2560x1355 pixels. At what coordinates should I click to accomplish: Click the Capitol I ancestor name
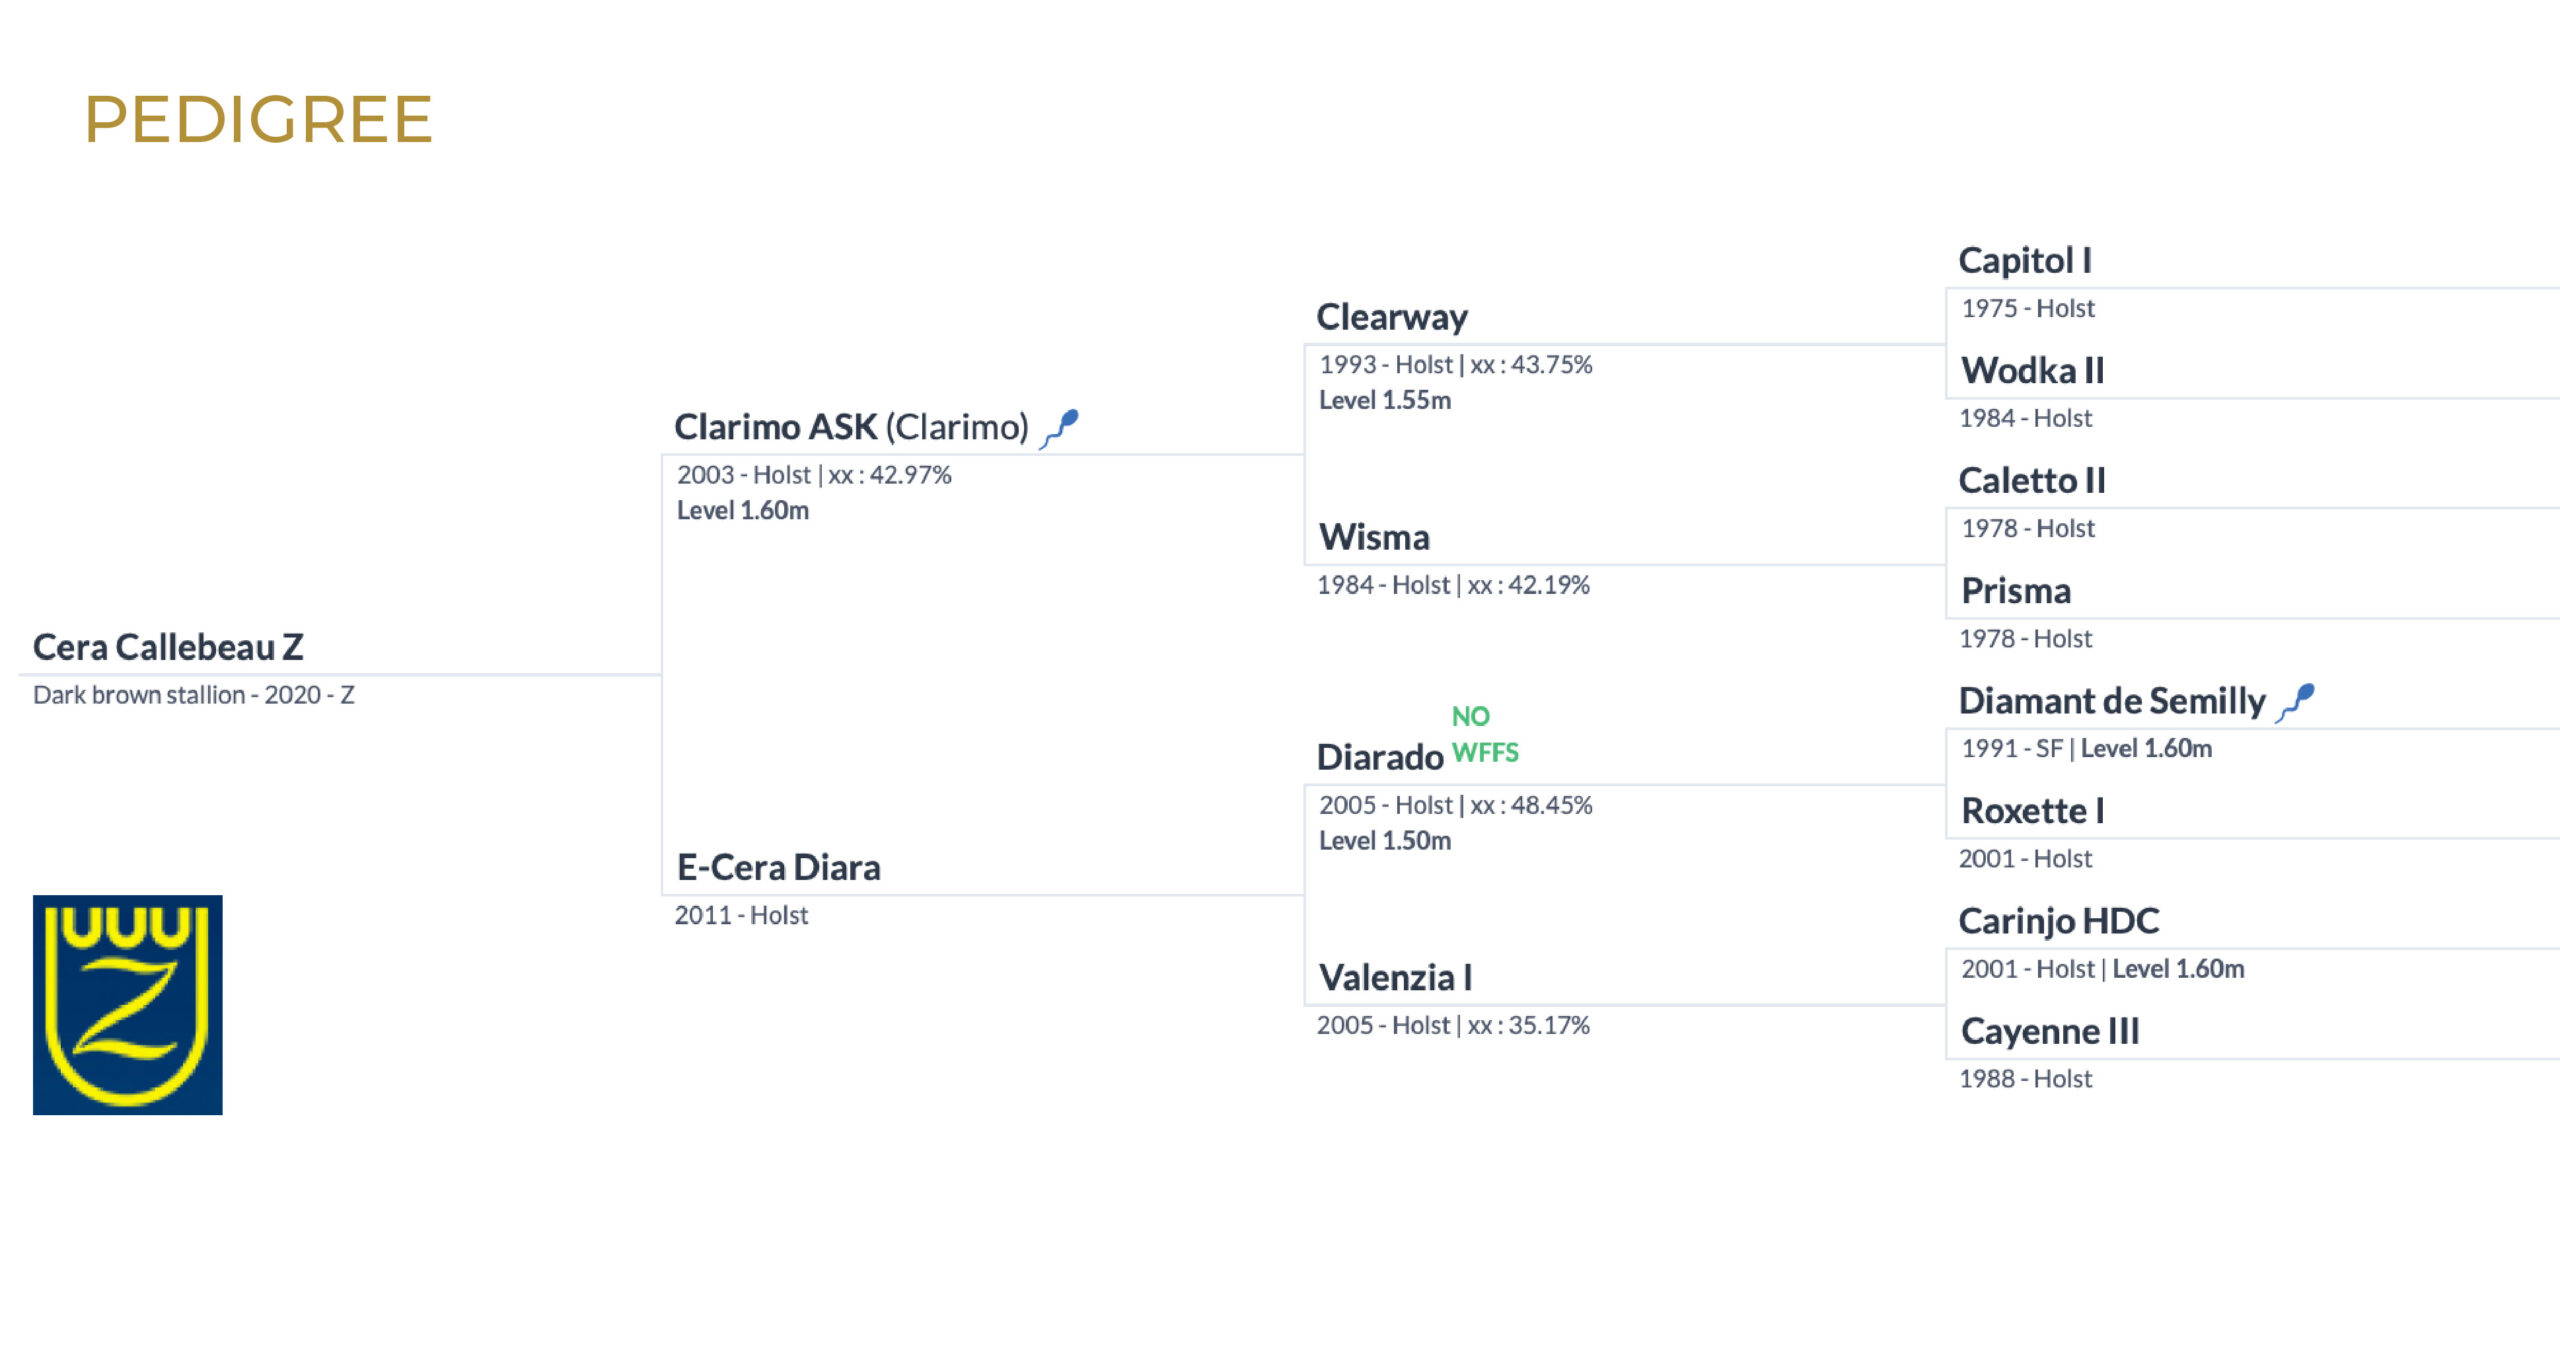(x=2024, y=261)
